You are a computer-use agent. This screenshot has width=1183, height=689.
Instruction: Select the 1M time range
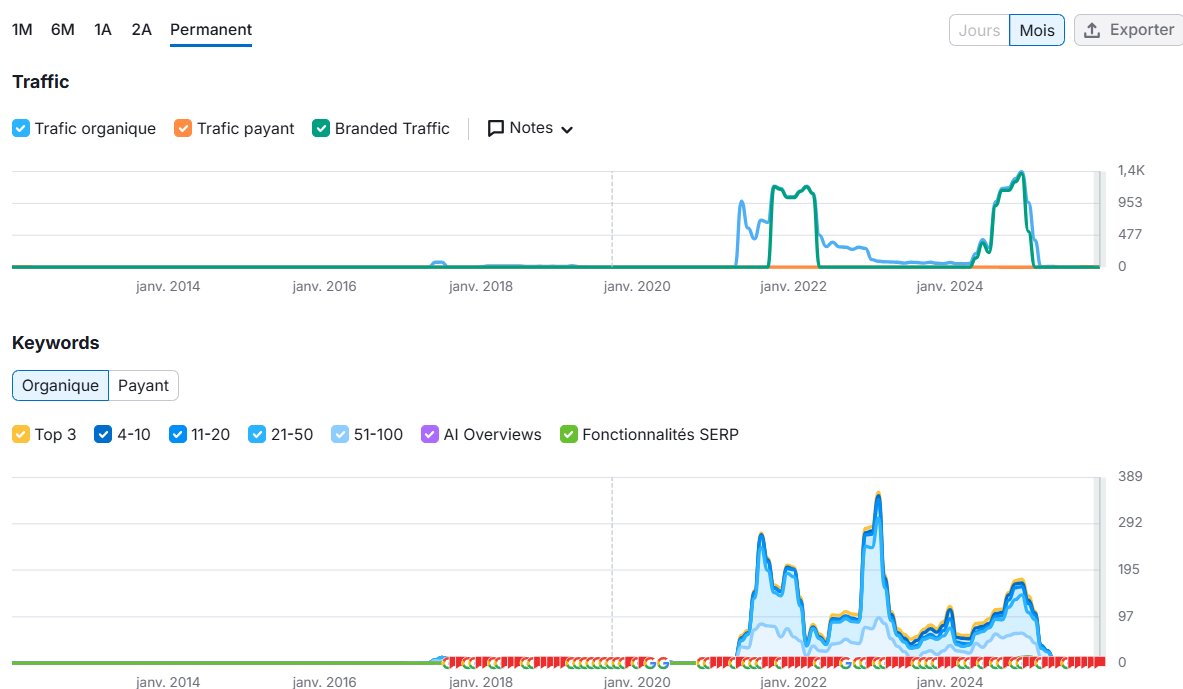pyautogui.click(x=22, y=29)
